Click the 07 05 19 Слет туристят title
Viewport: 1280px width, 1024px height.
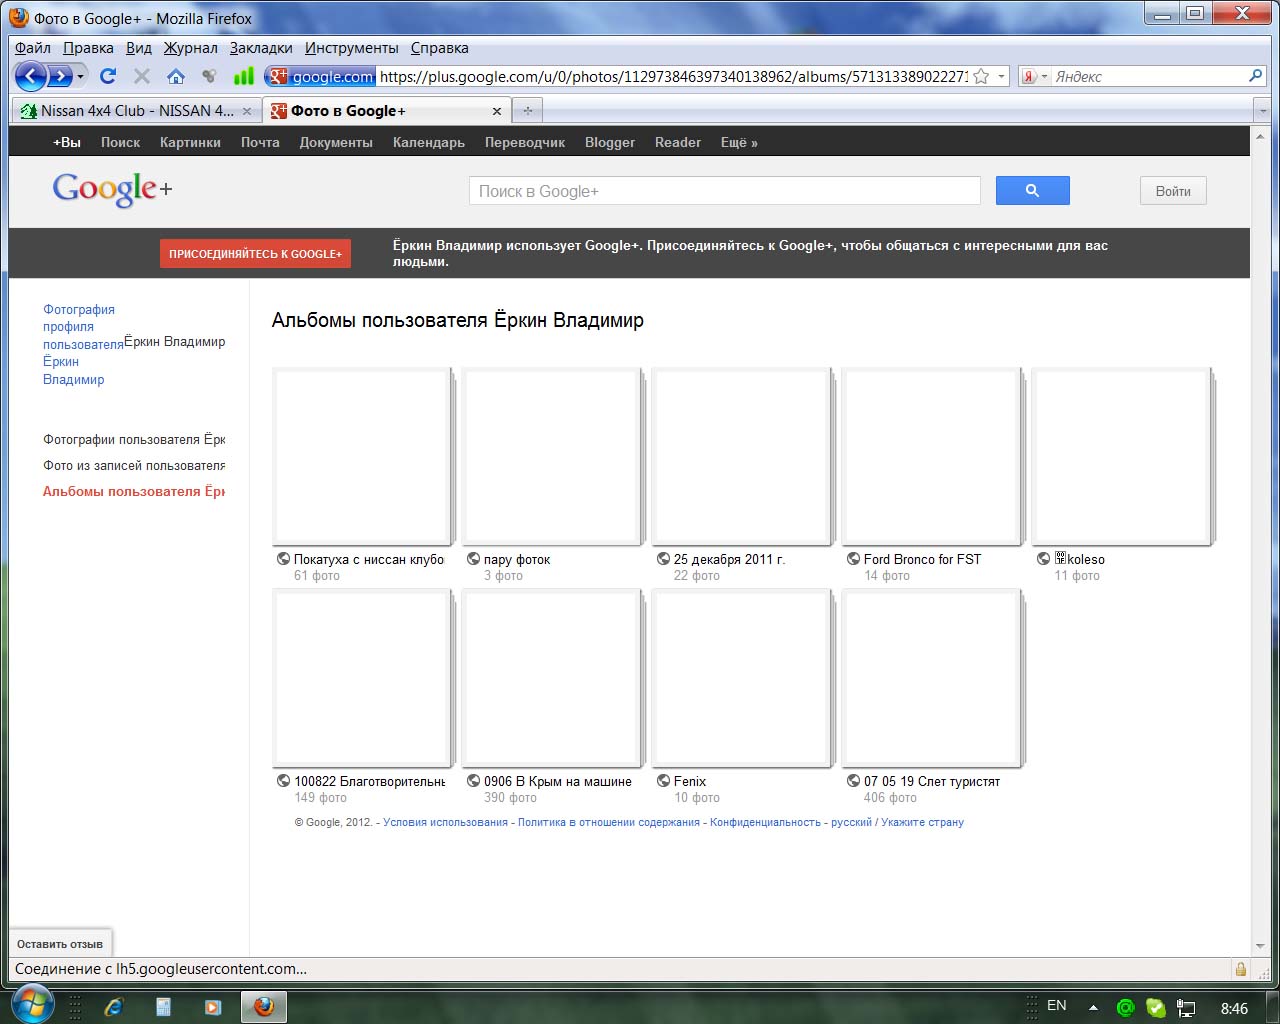point(932,781)
